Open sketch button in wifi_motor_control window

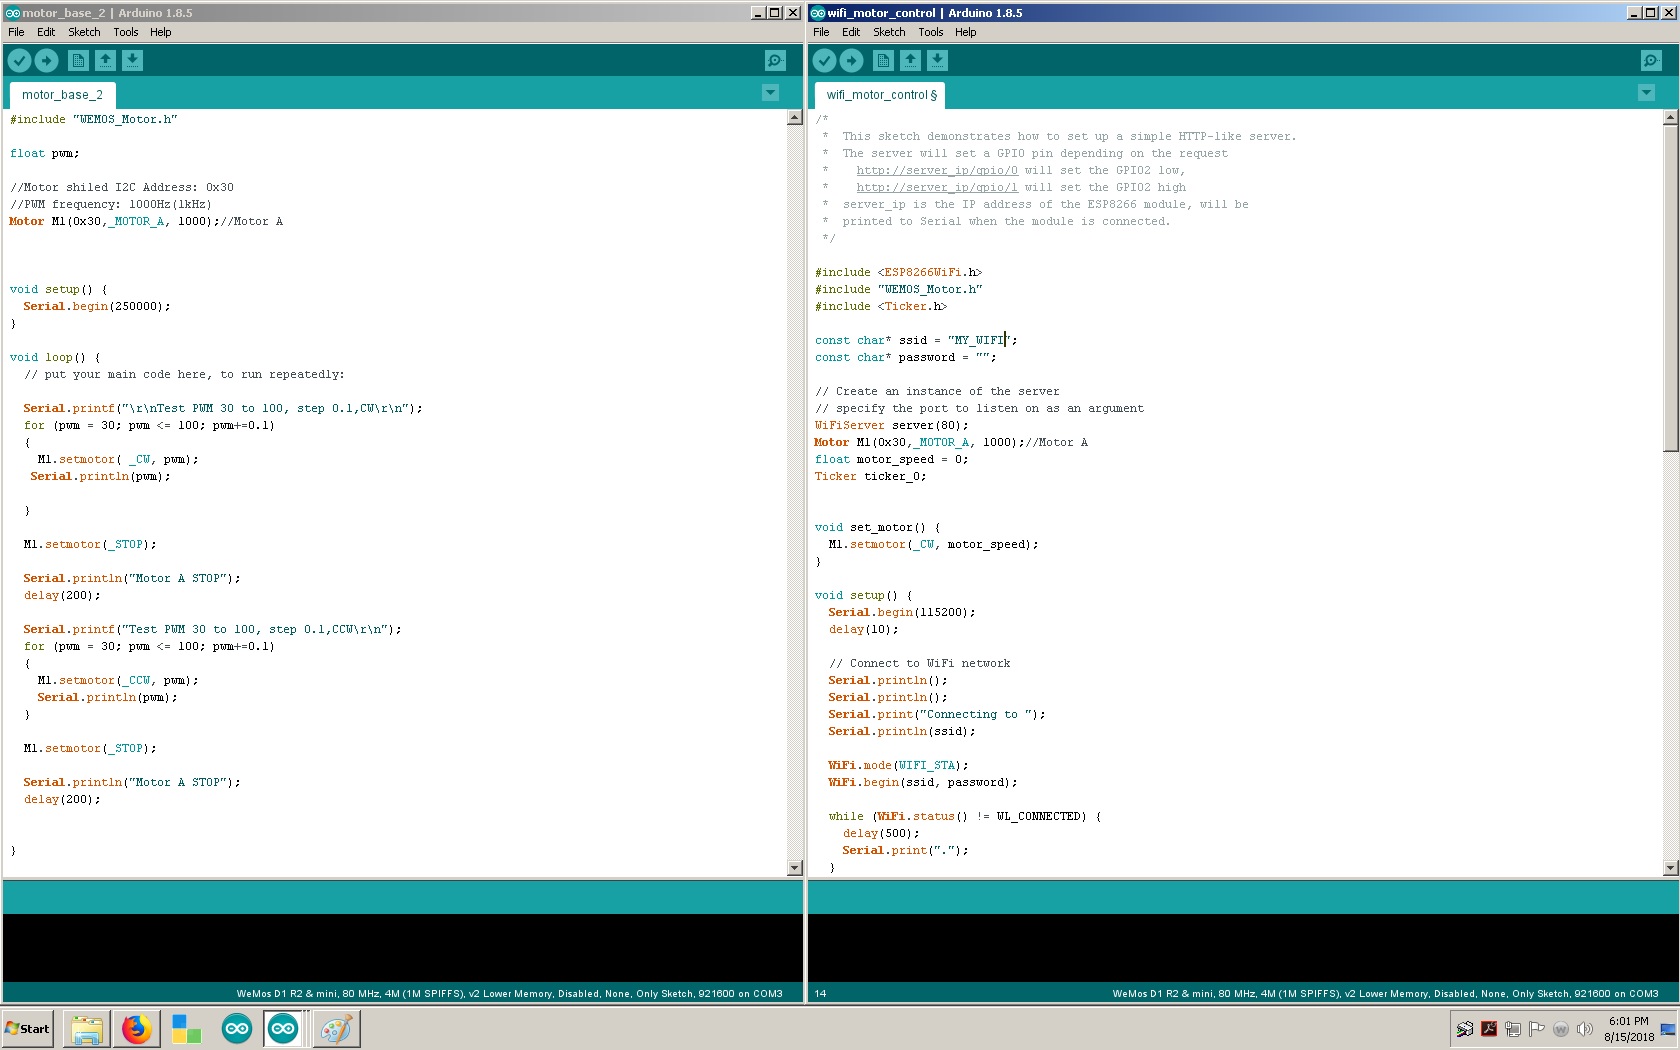910,61
